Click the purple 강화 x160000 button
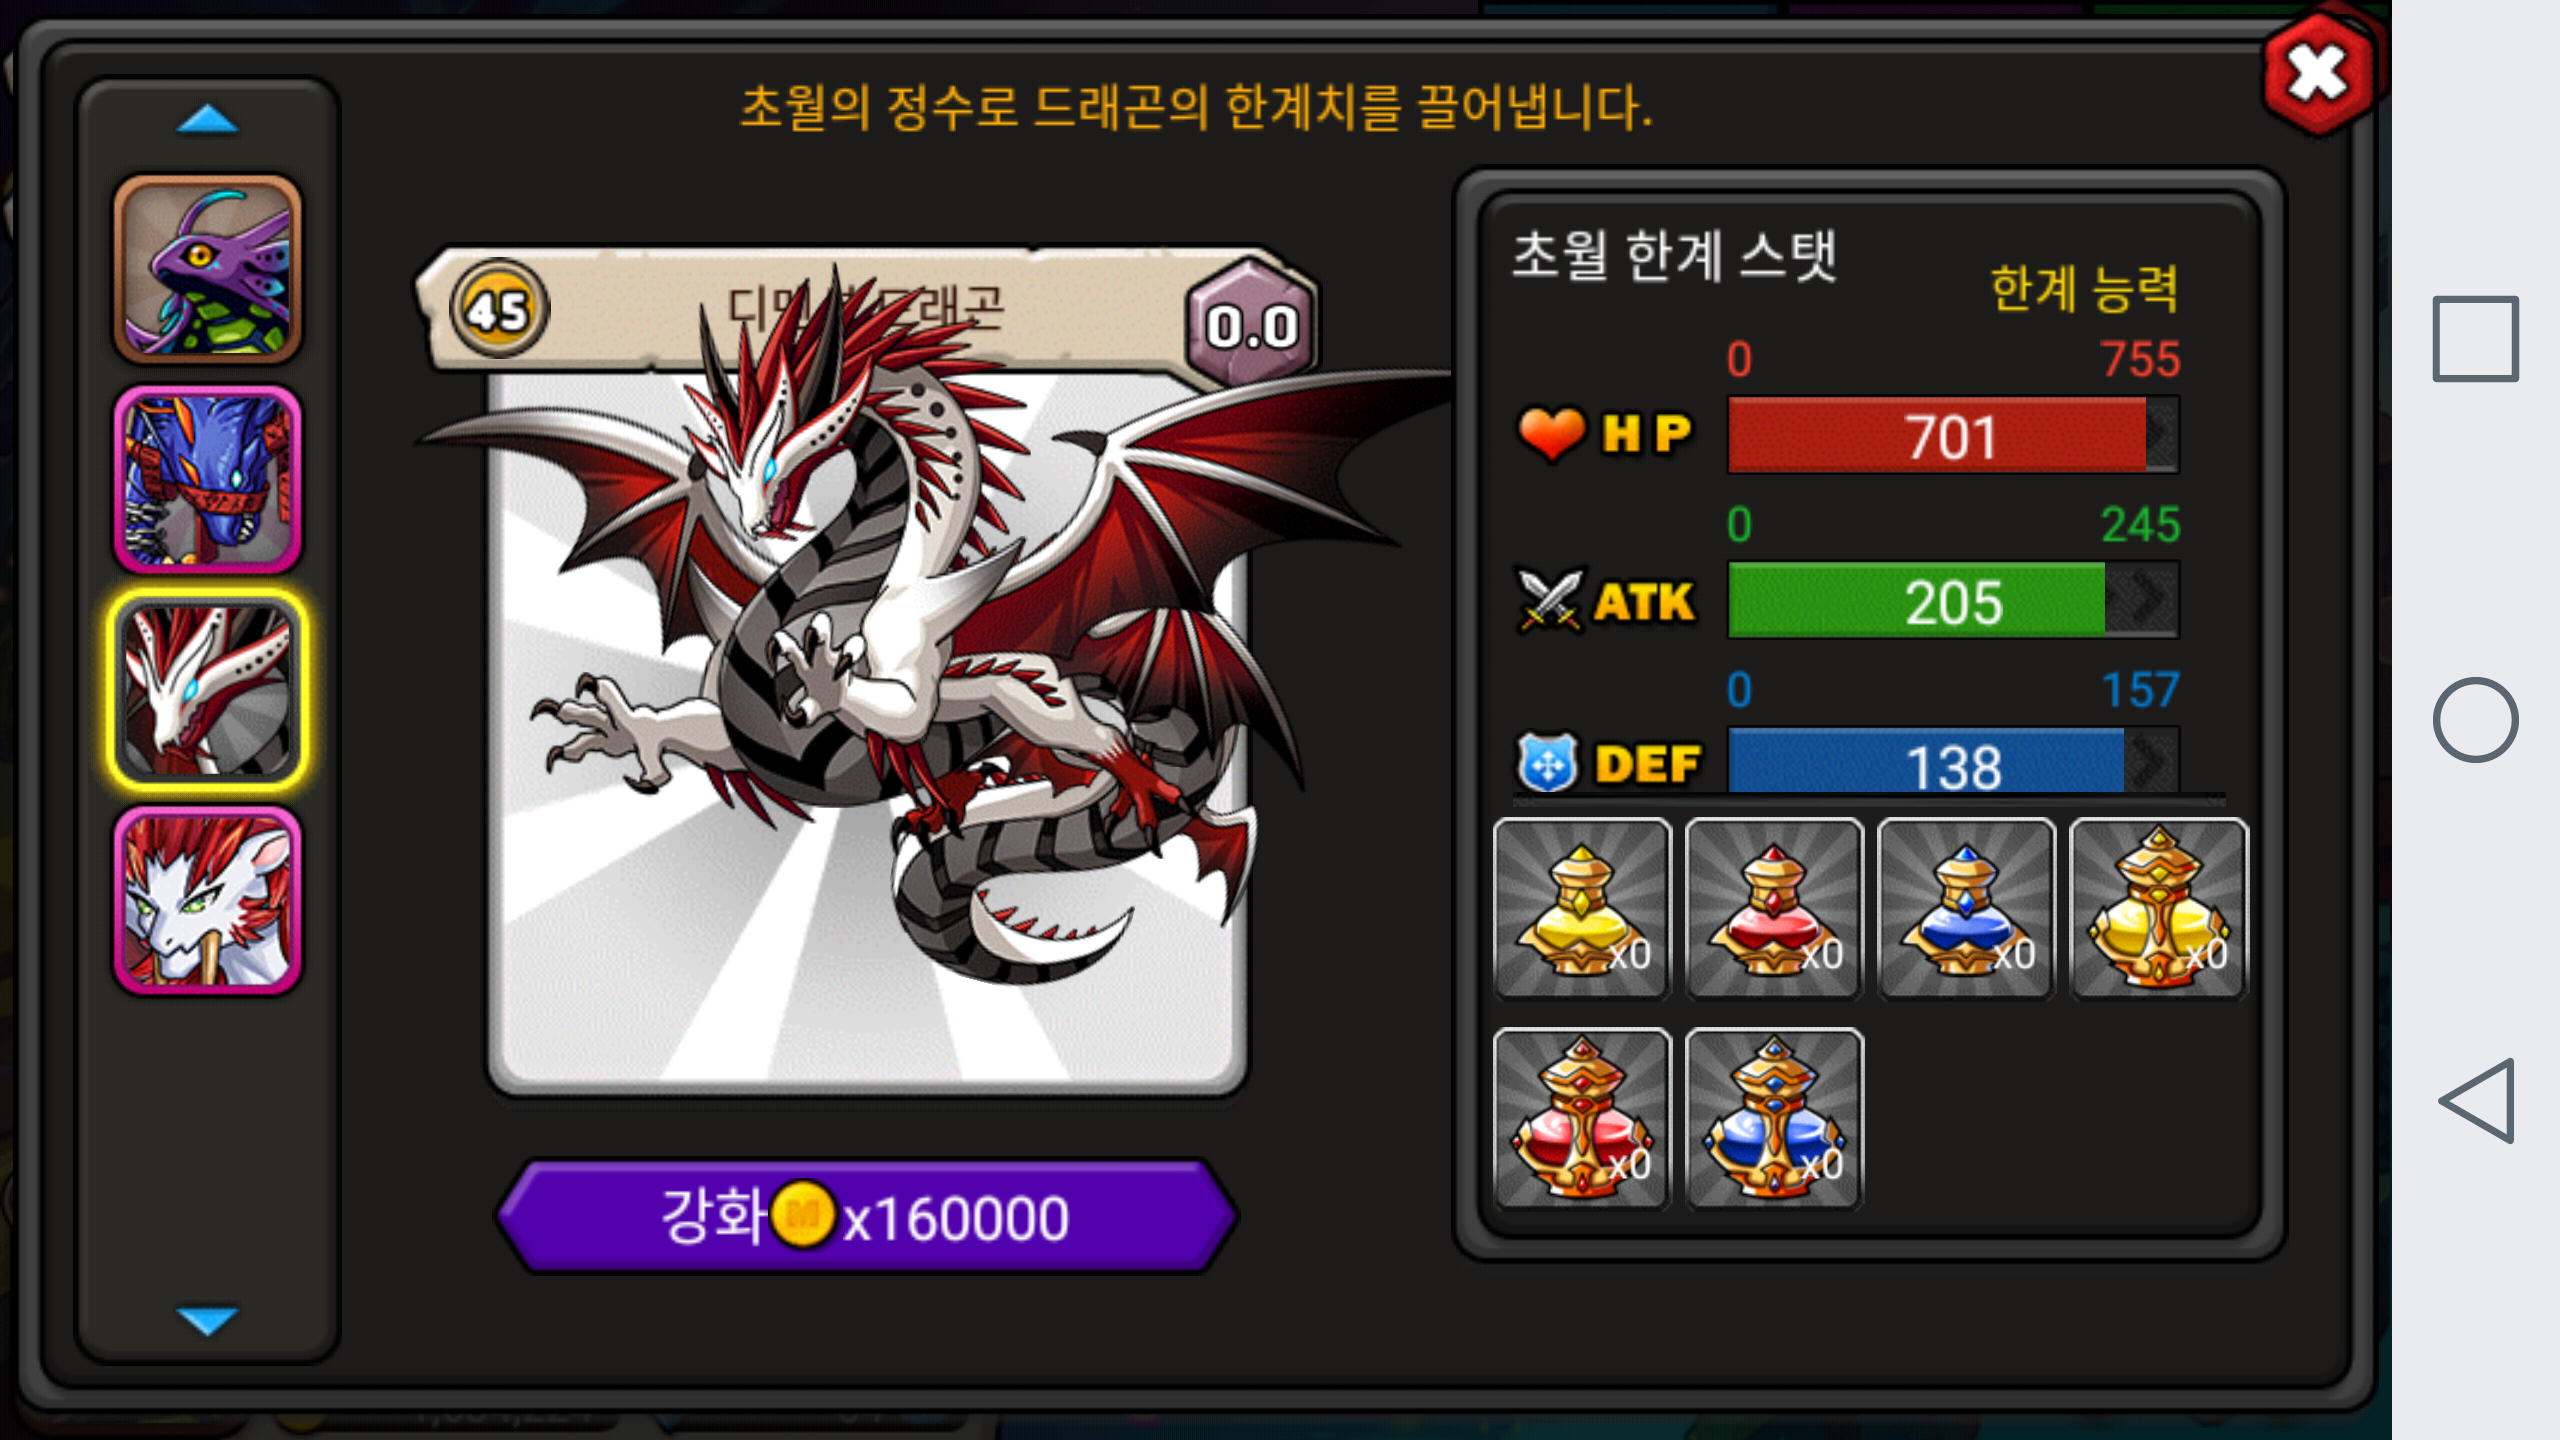Viewport: 2560px width, 1440px height. point(866,1216)
